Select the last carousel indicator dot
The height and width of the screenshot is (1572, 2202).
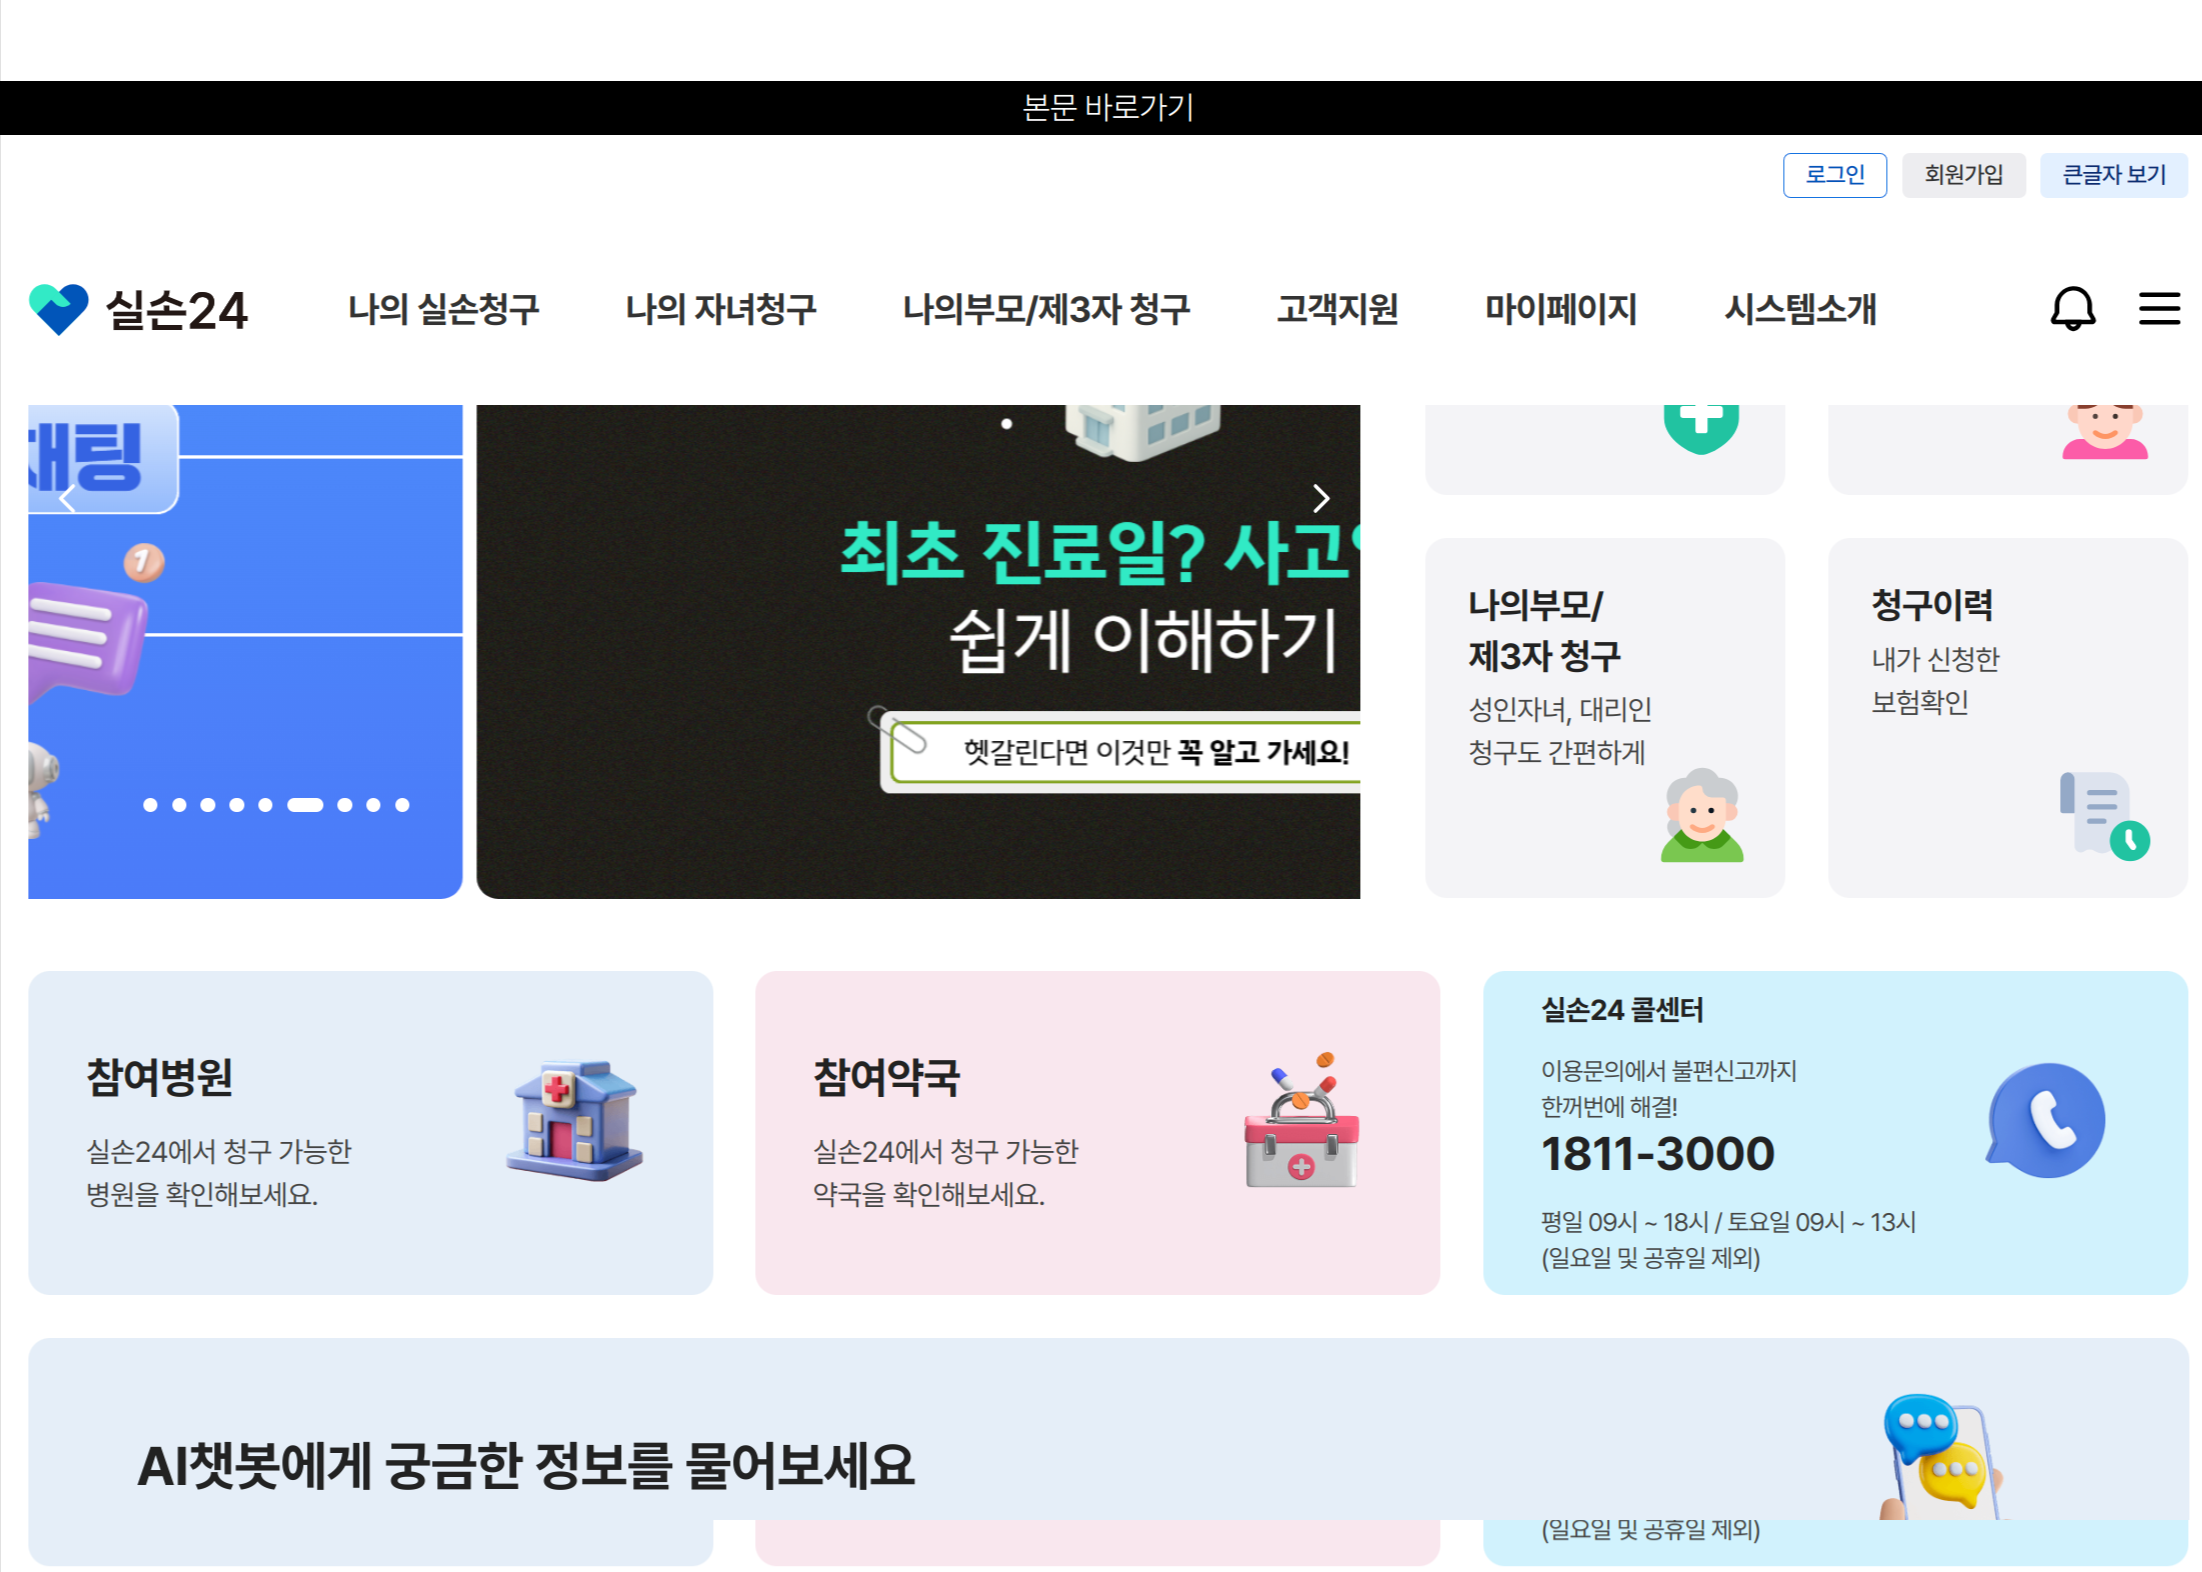tap(402, 805)
